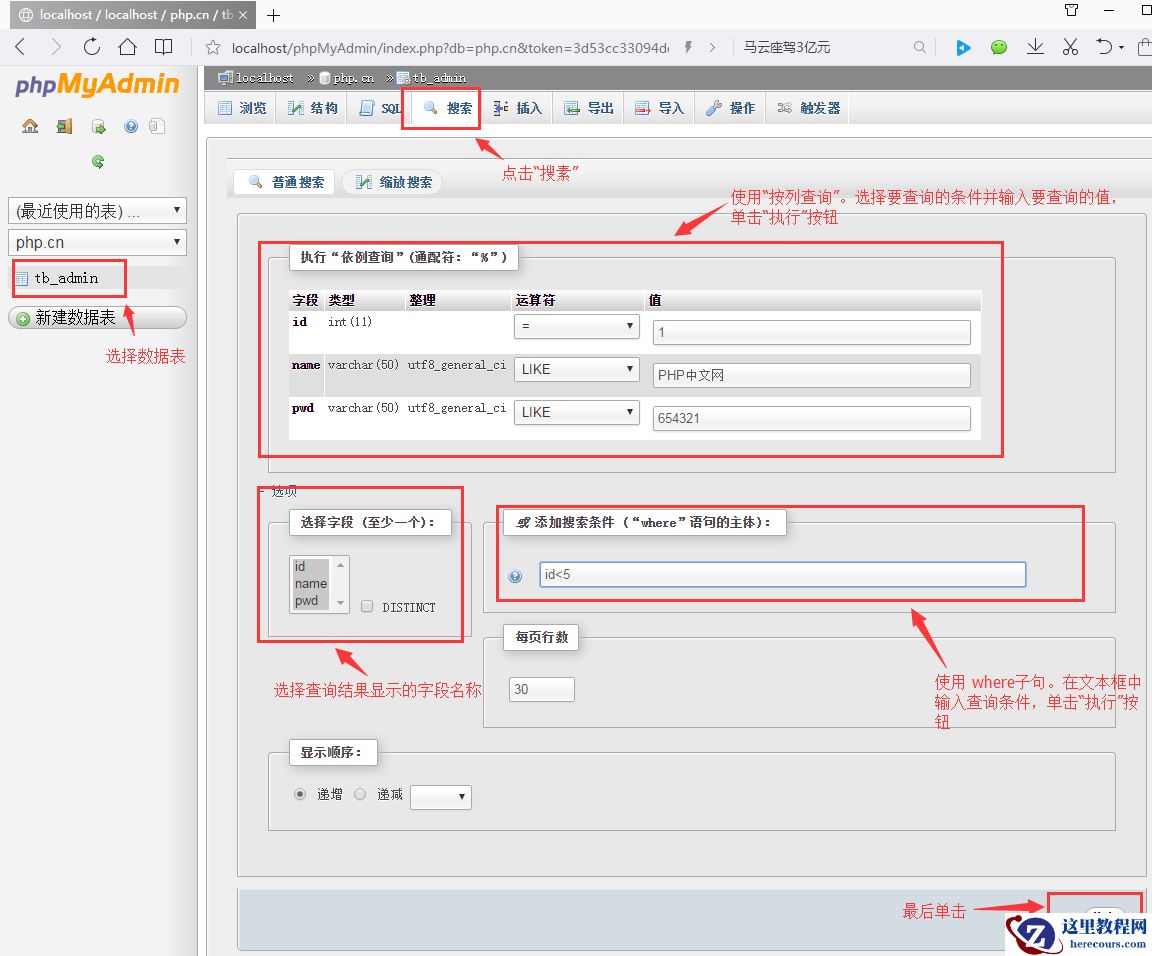Image resolution: width=1152 pixels, height=956 pixels.
Task: Open the php.cn database dropdown
Action: pyautogui.click(x=97, y=242)
